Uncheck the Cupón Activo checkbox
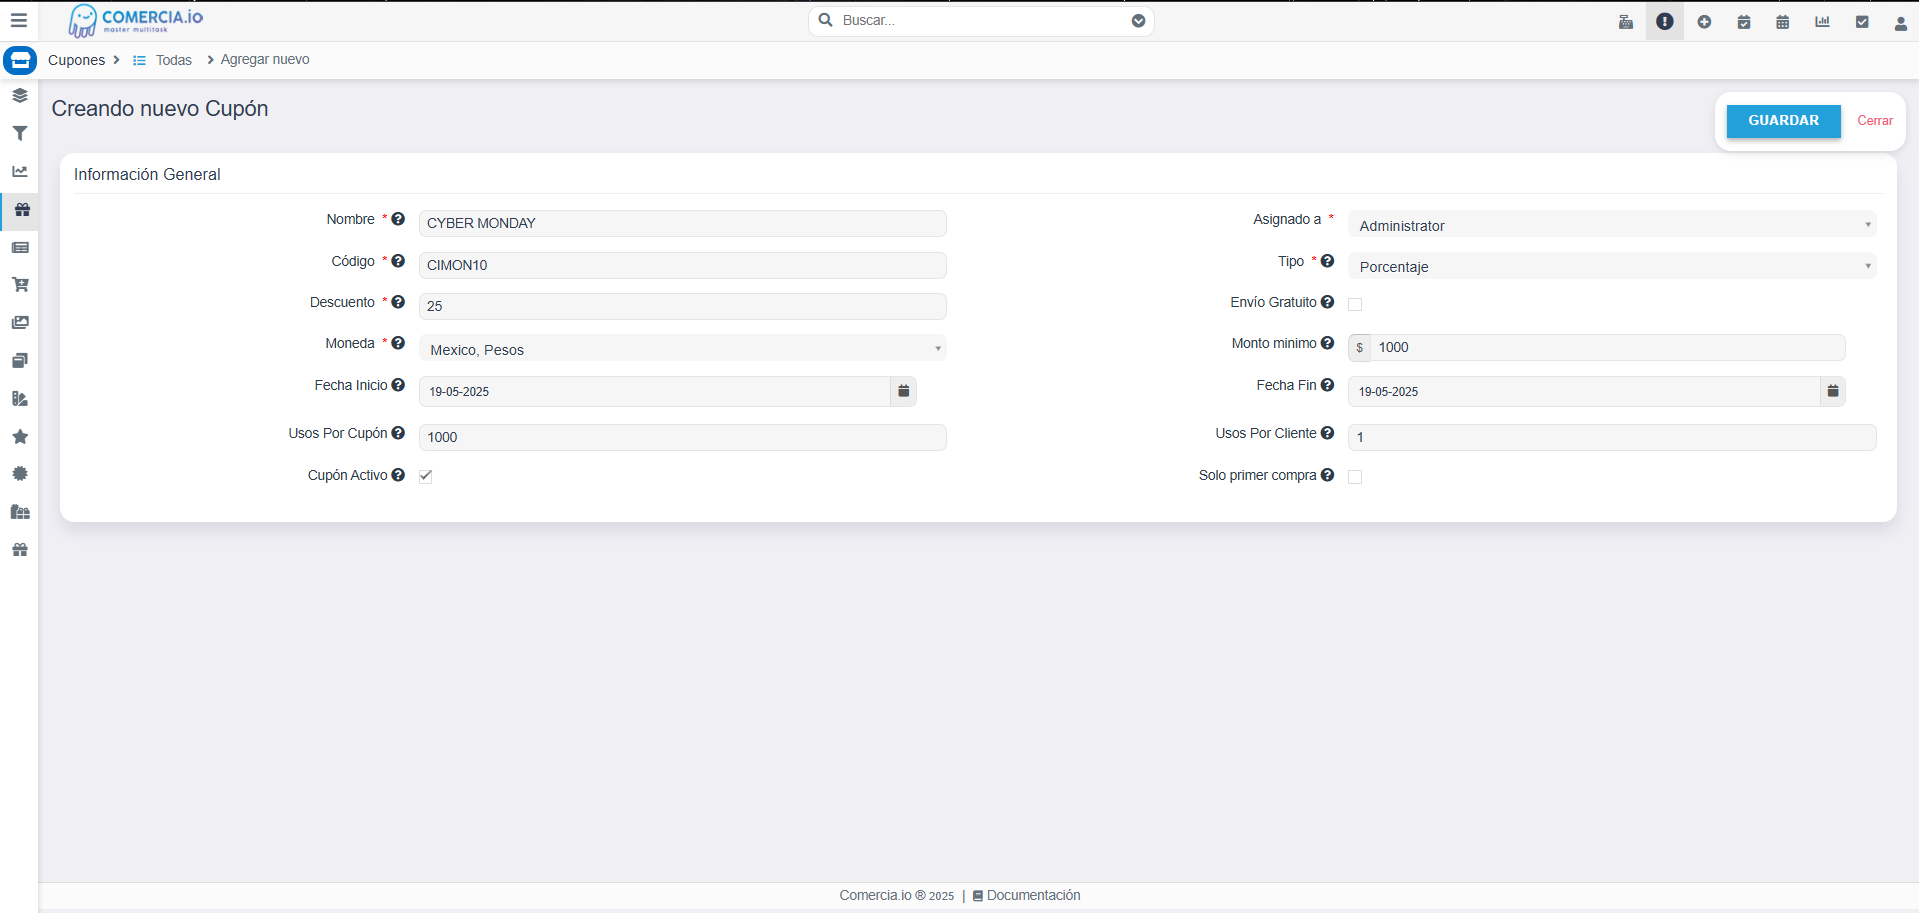The image size is (1919, 913). tap(426, 476)
